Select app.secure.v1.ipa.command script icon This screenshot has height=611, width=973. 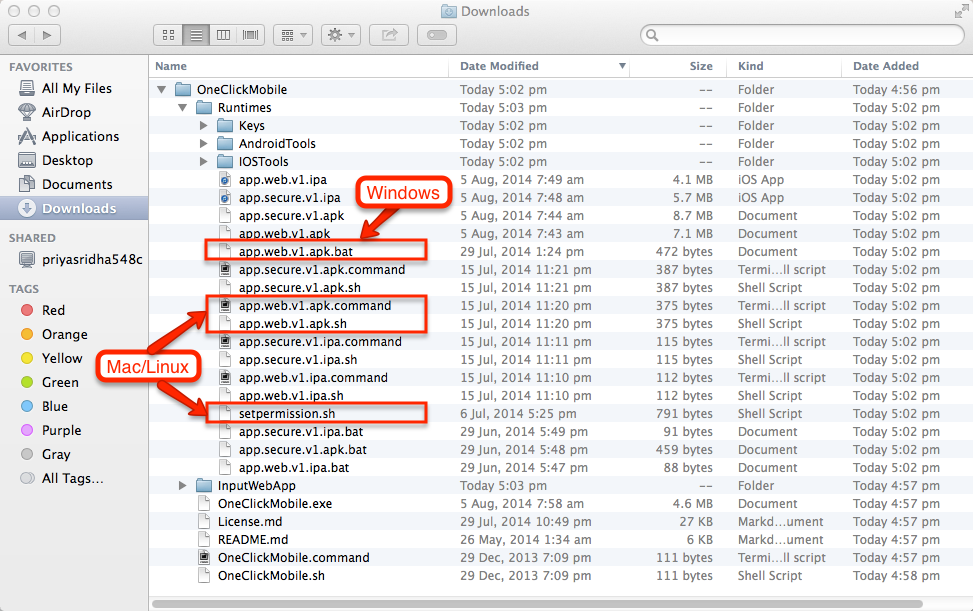coord(225,341)
